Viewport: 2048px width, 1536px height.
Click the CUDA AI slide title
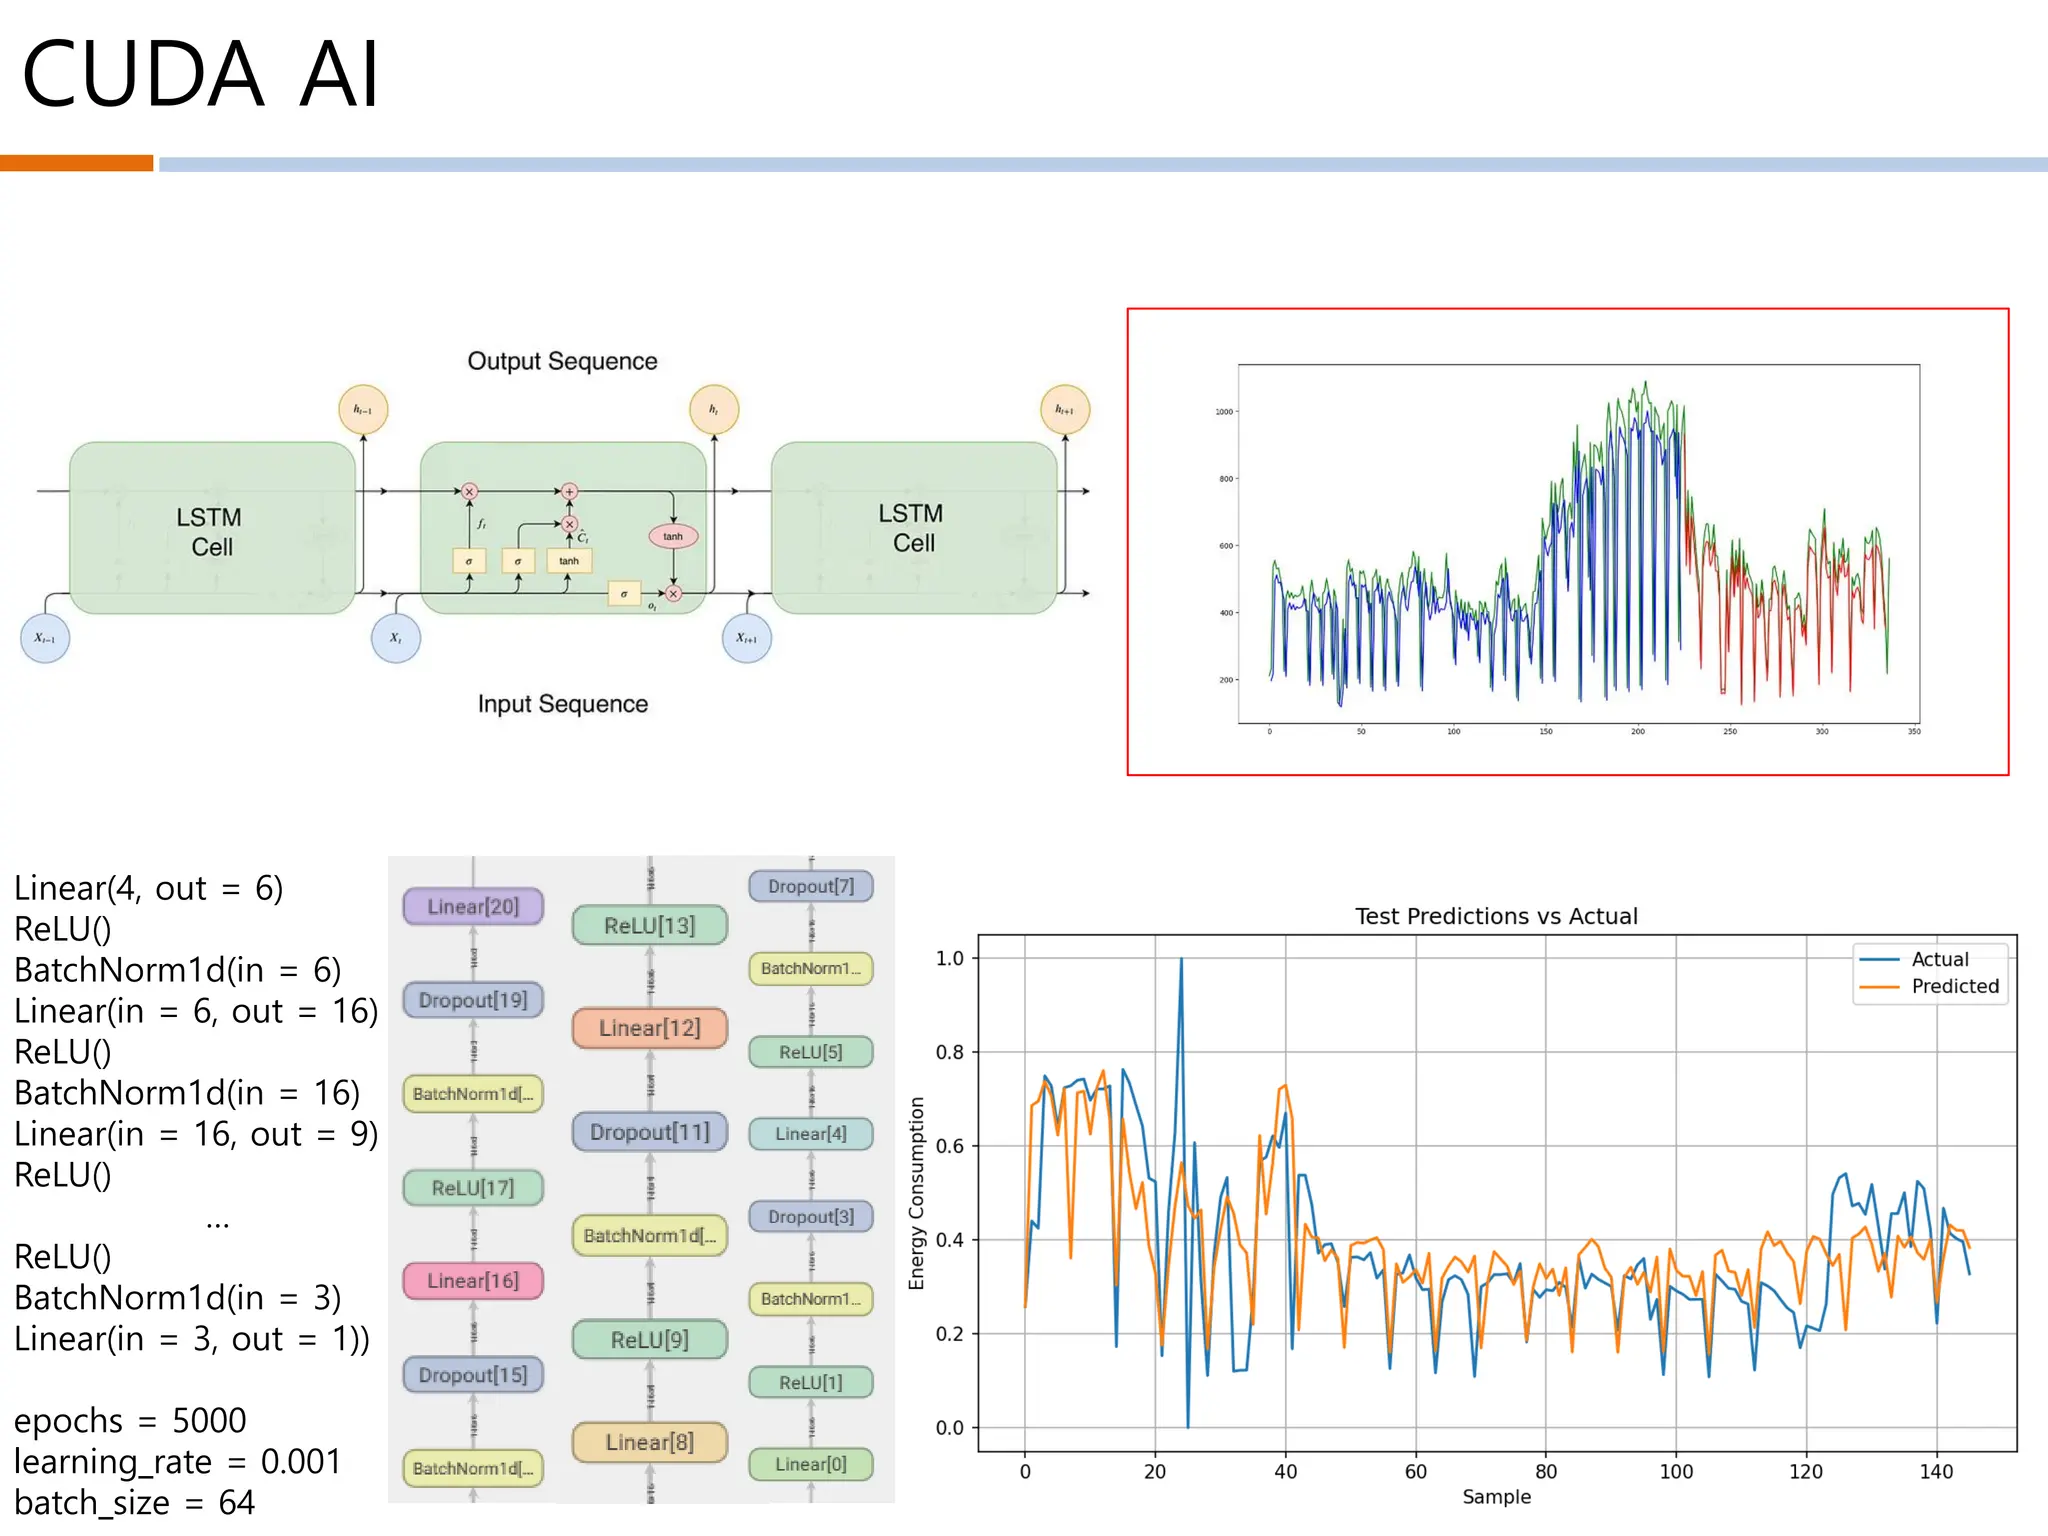point(200,75)
